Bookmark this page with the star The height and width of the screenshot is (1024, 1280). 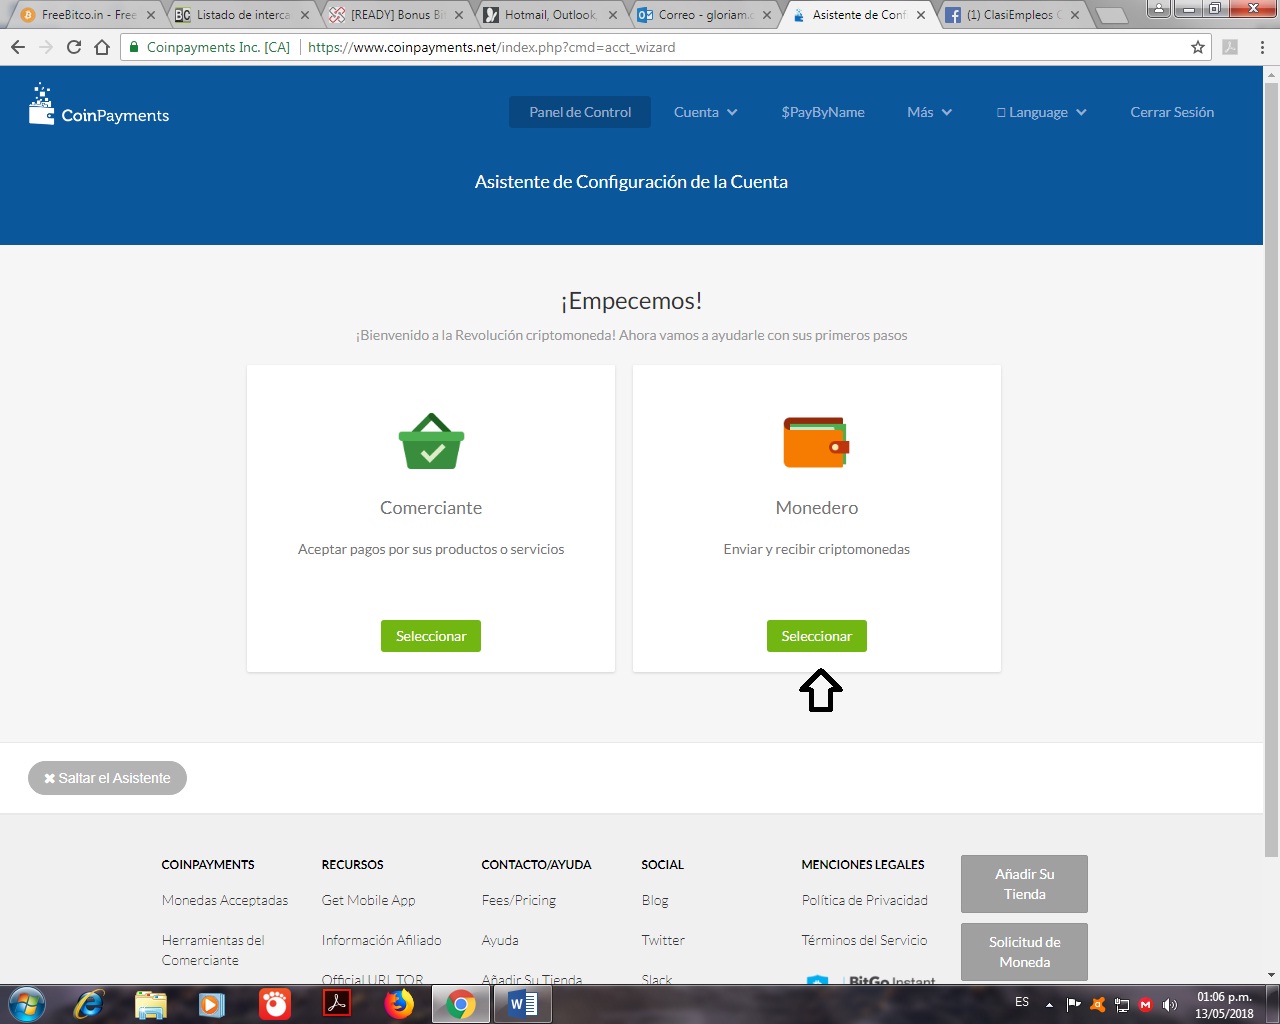1198,47
